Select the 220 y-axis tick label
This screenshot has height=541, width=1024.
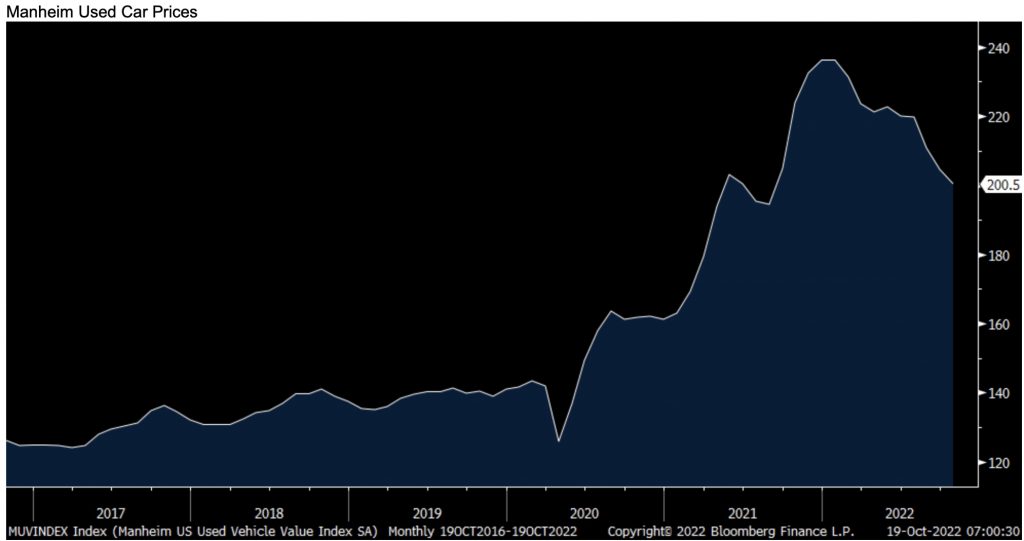(x=1000, y=117)
